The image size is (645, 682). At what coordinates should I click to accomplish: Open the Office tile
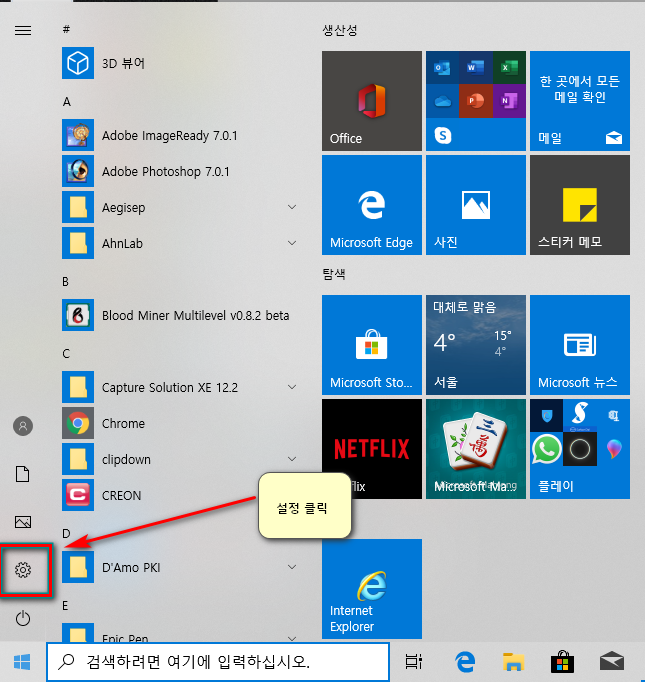[x=372, y=101]
